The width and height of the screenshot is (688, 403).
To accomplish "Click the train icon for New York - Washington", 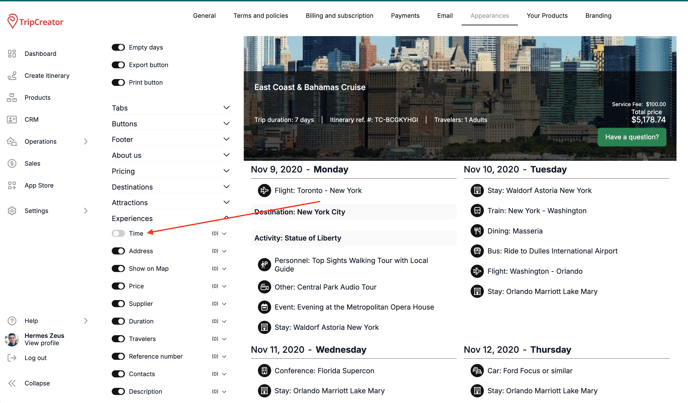I will pyautogui.click(x=477, y=211).
